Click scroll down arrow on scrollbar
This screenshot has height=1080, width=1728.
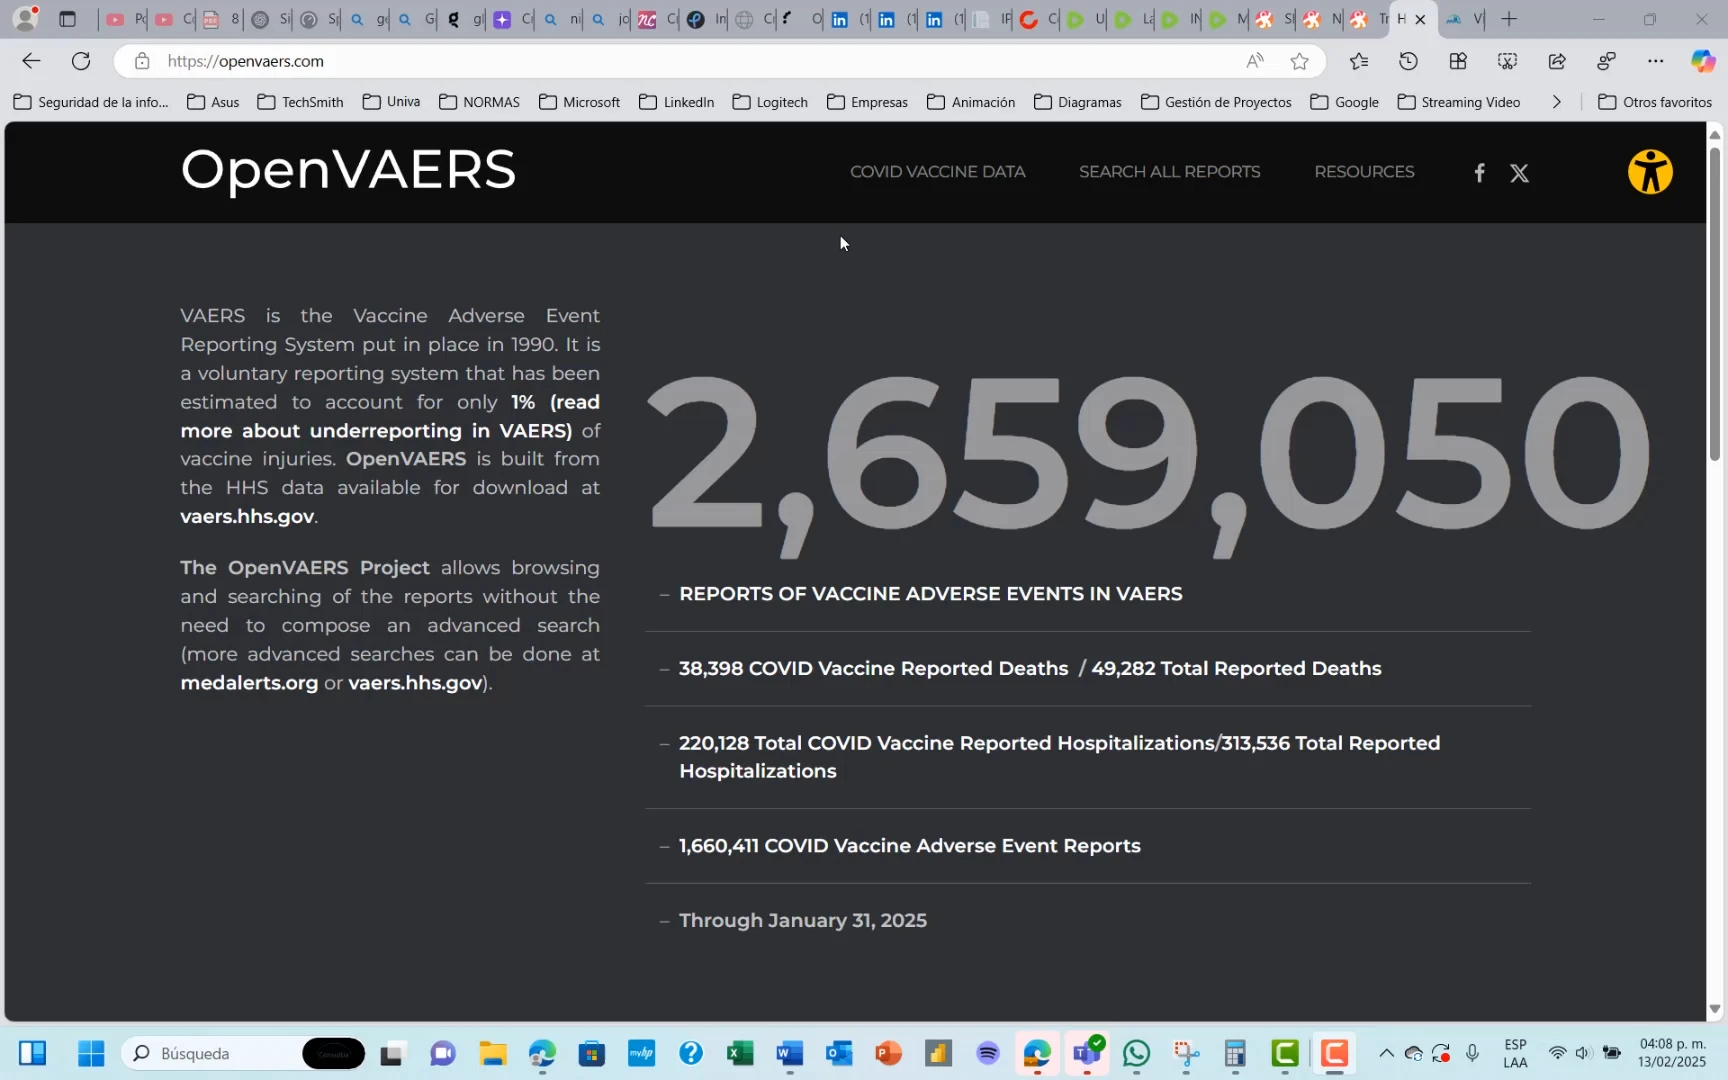coord(1714,1009)
